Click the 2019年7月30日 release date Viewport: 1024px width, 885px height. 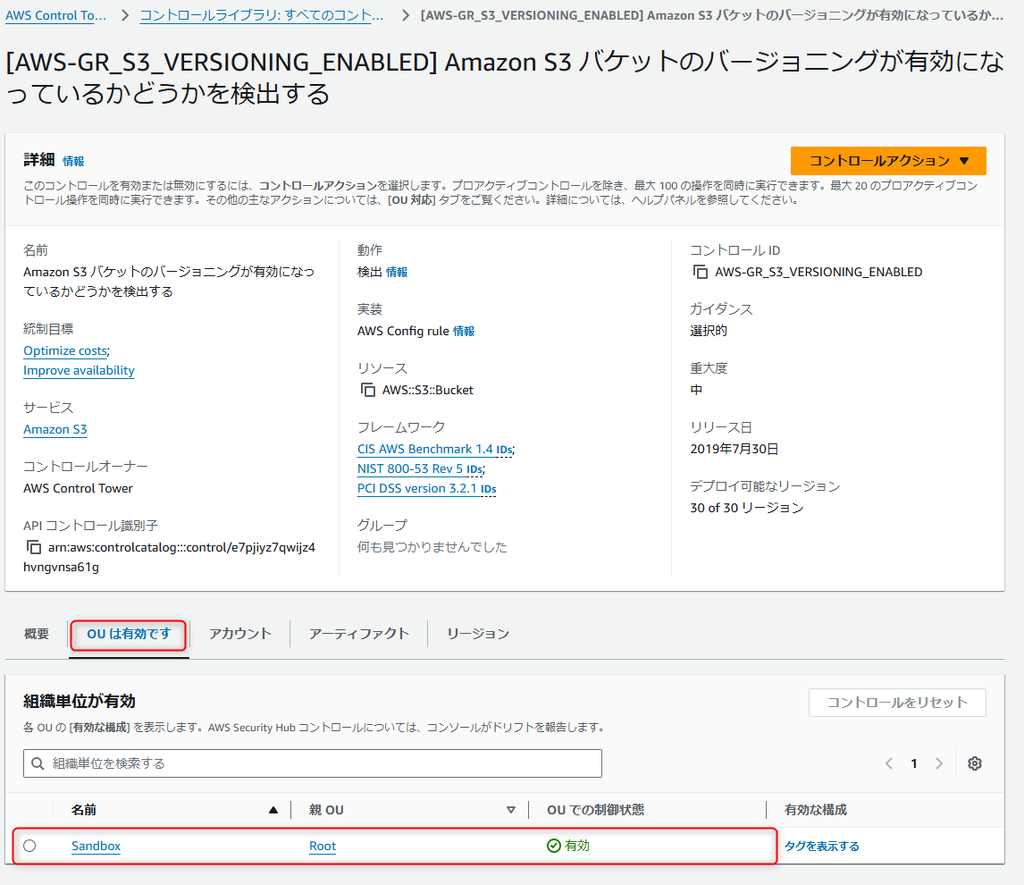[x=734, y=449]
